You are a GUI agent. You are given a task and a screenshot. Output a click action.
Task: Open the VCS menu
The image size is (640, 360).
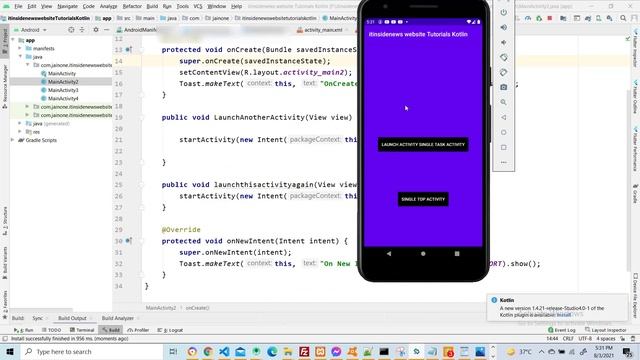coord(198,6)
